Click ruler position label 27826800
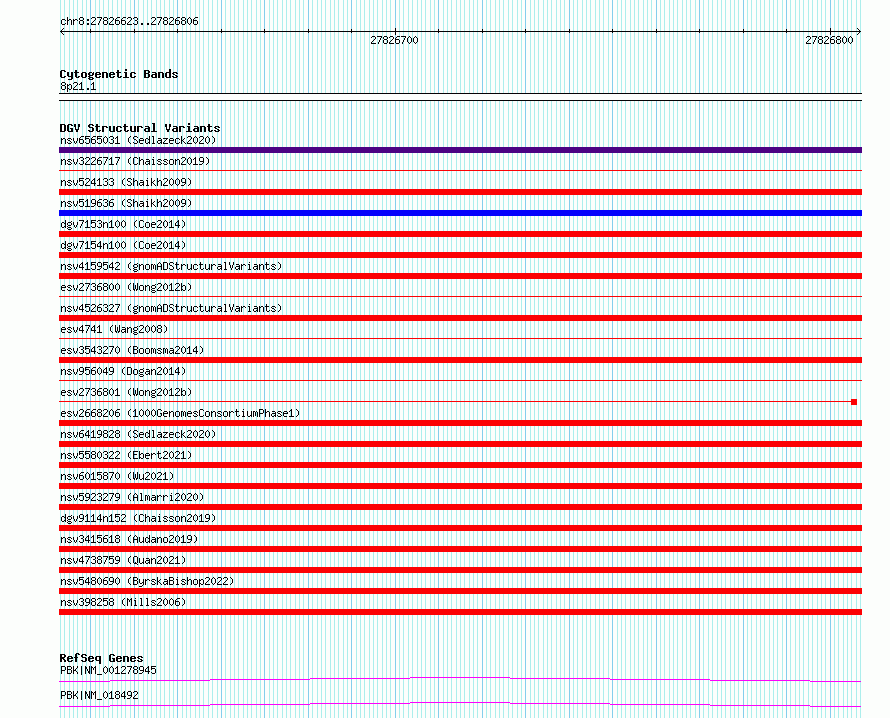Screen dimensions: 890x718 click(x=829, y=40)
